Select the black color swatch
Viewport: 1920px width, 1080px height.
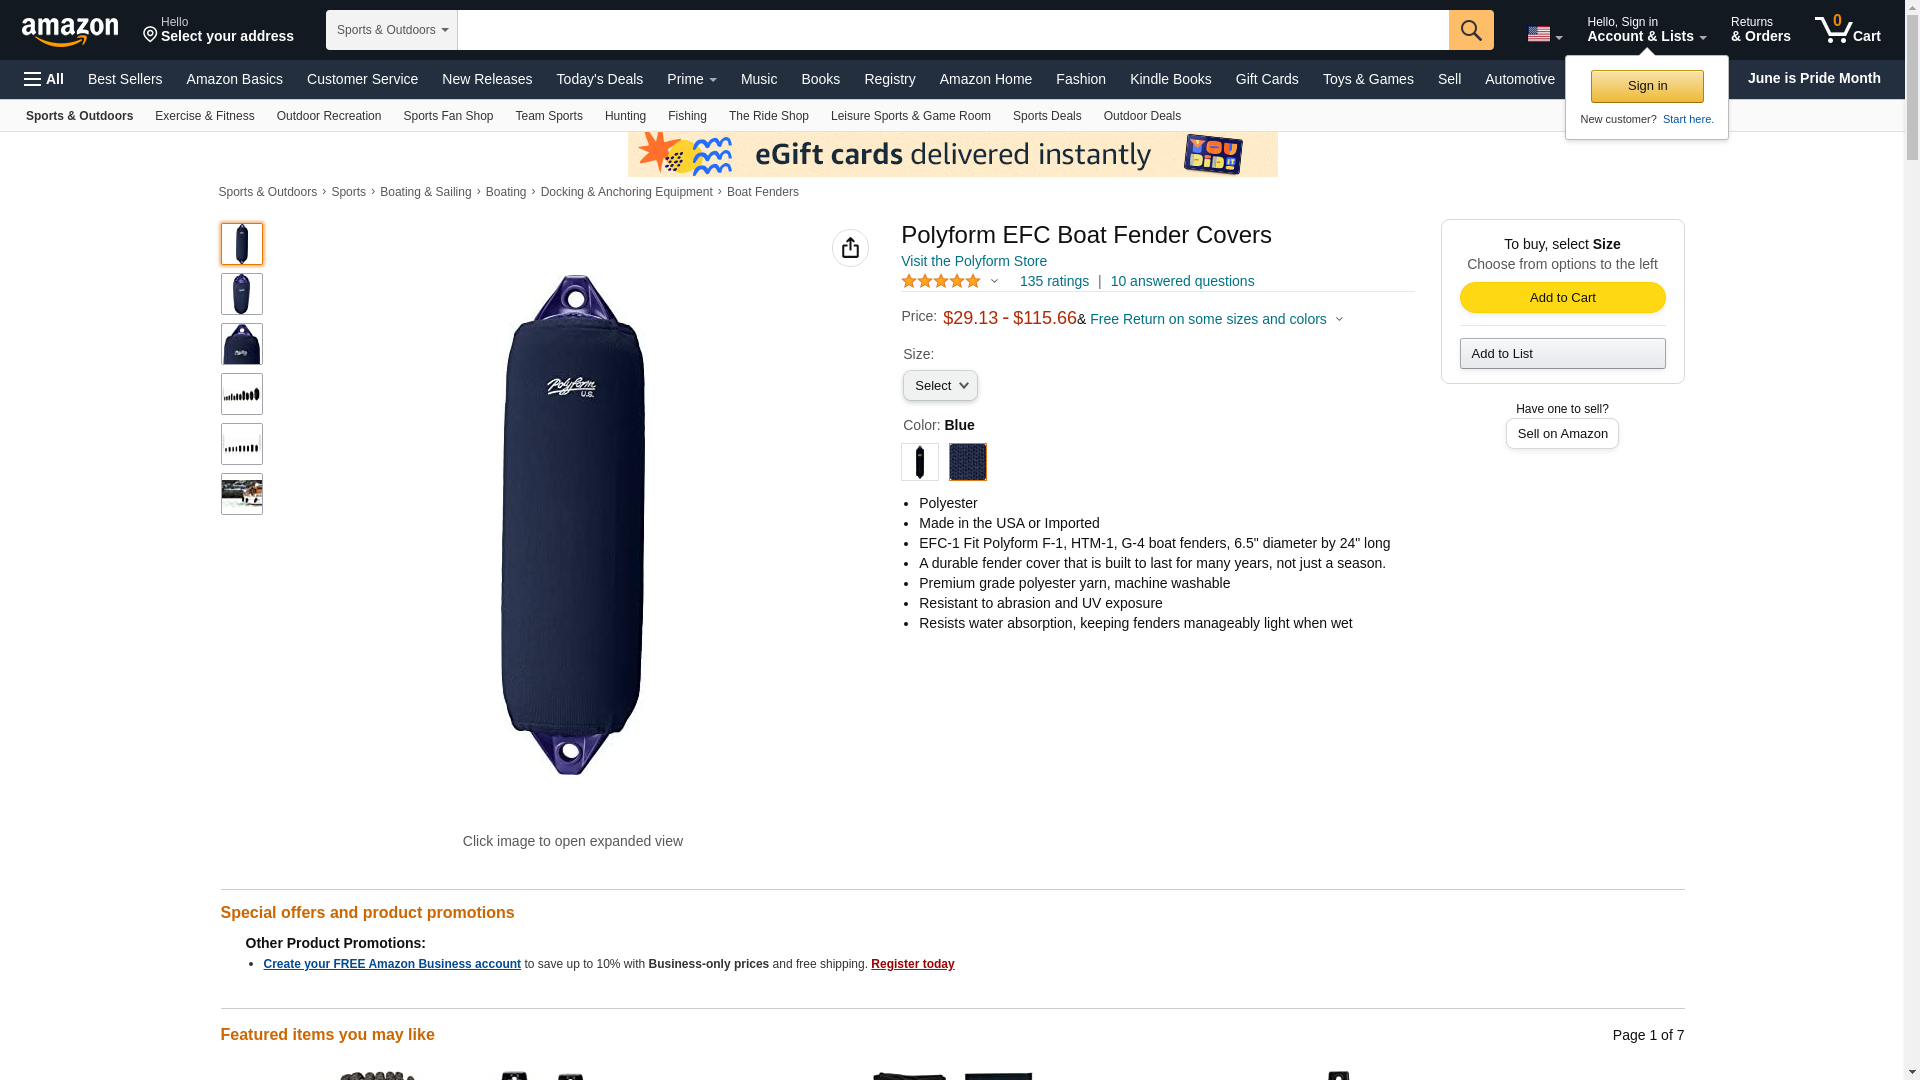tap(919, 462)
